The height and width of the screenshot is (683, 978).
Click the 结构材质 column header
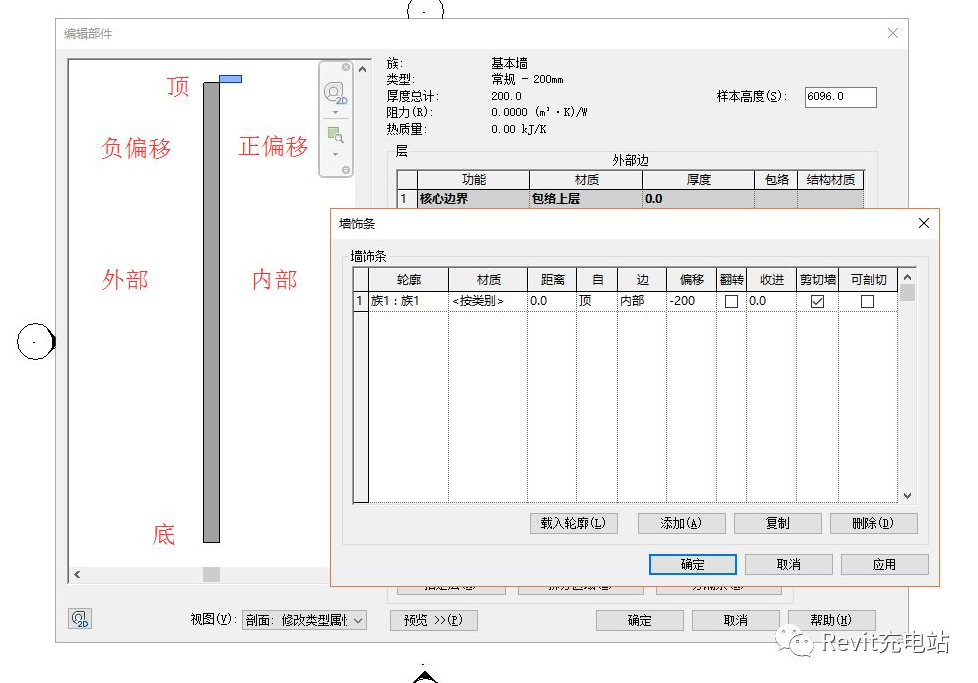tap(830, 180)
